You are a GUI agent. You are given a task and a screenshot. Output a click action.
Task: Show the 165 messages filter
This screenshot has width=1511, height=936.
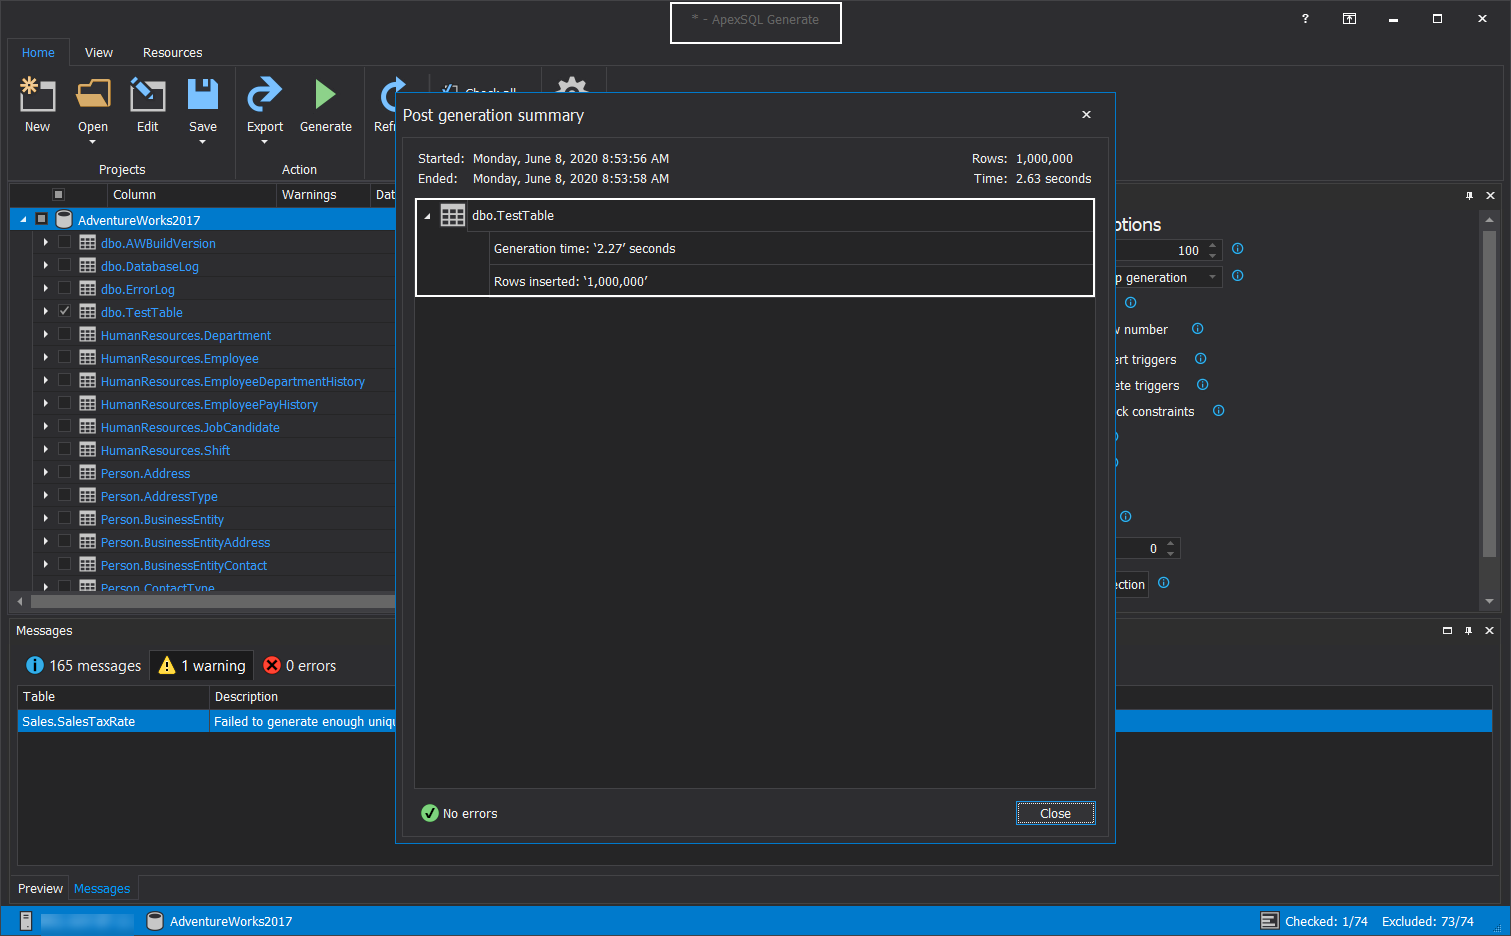[x=84, y=666]
